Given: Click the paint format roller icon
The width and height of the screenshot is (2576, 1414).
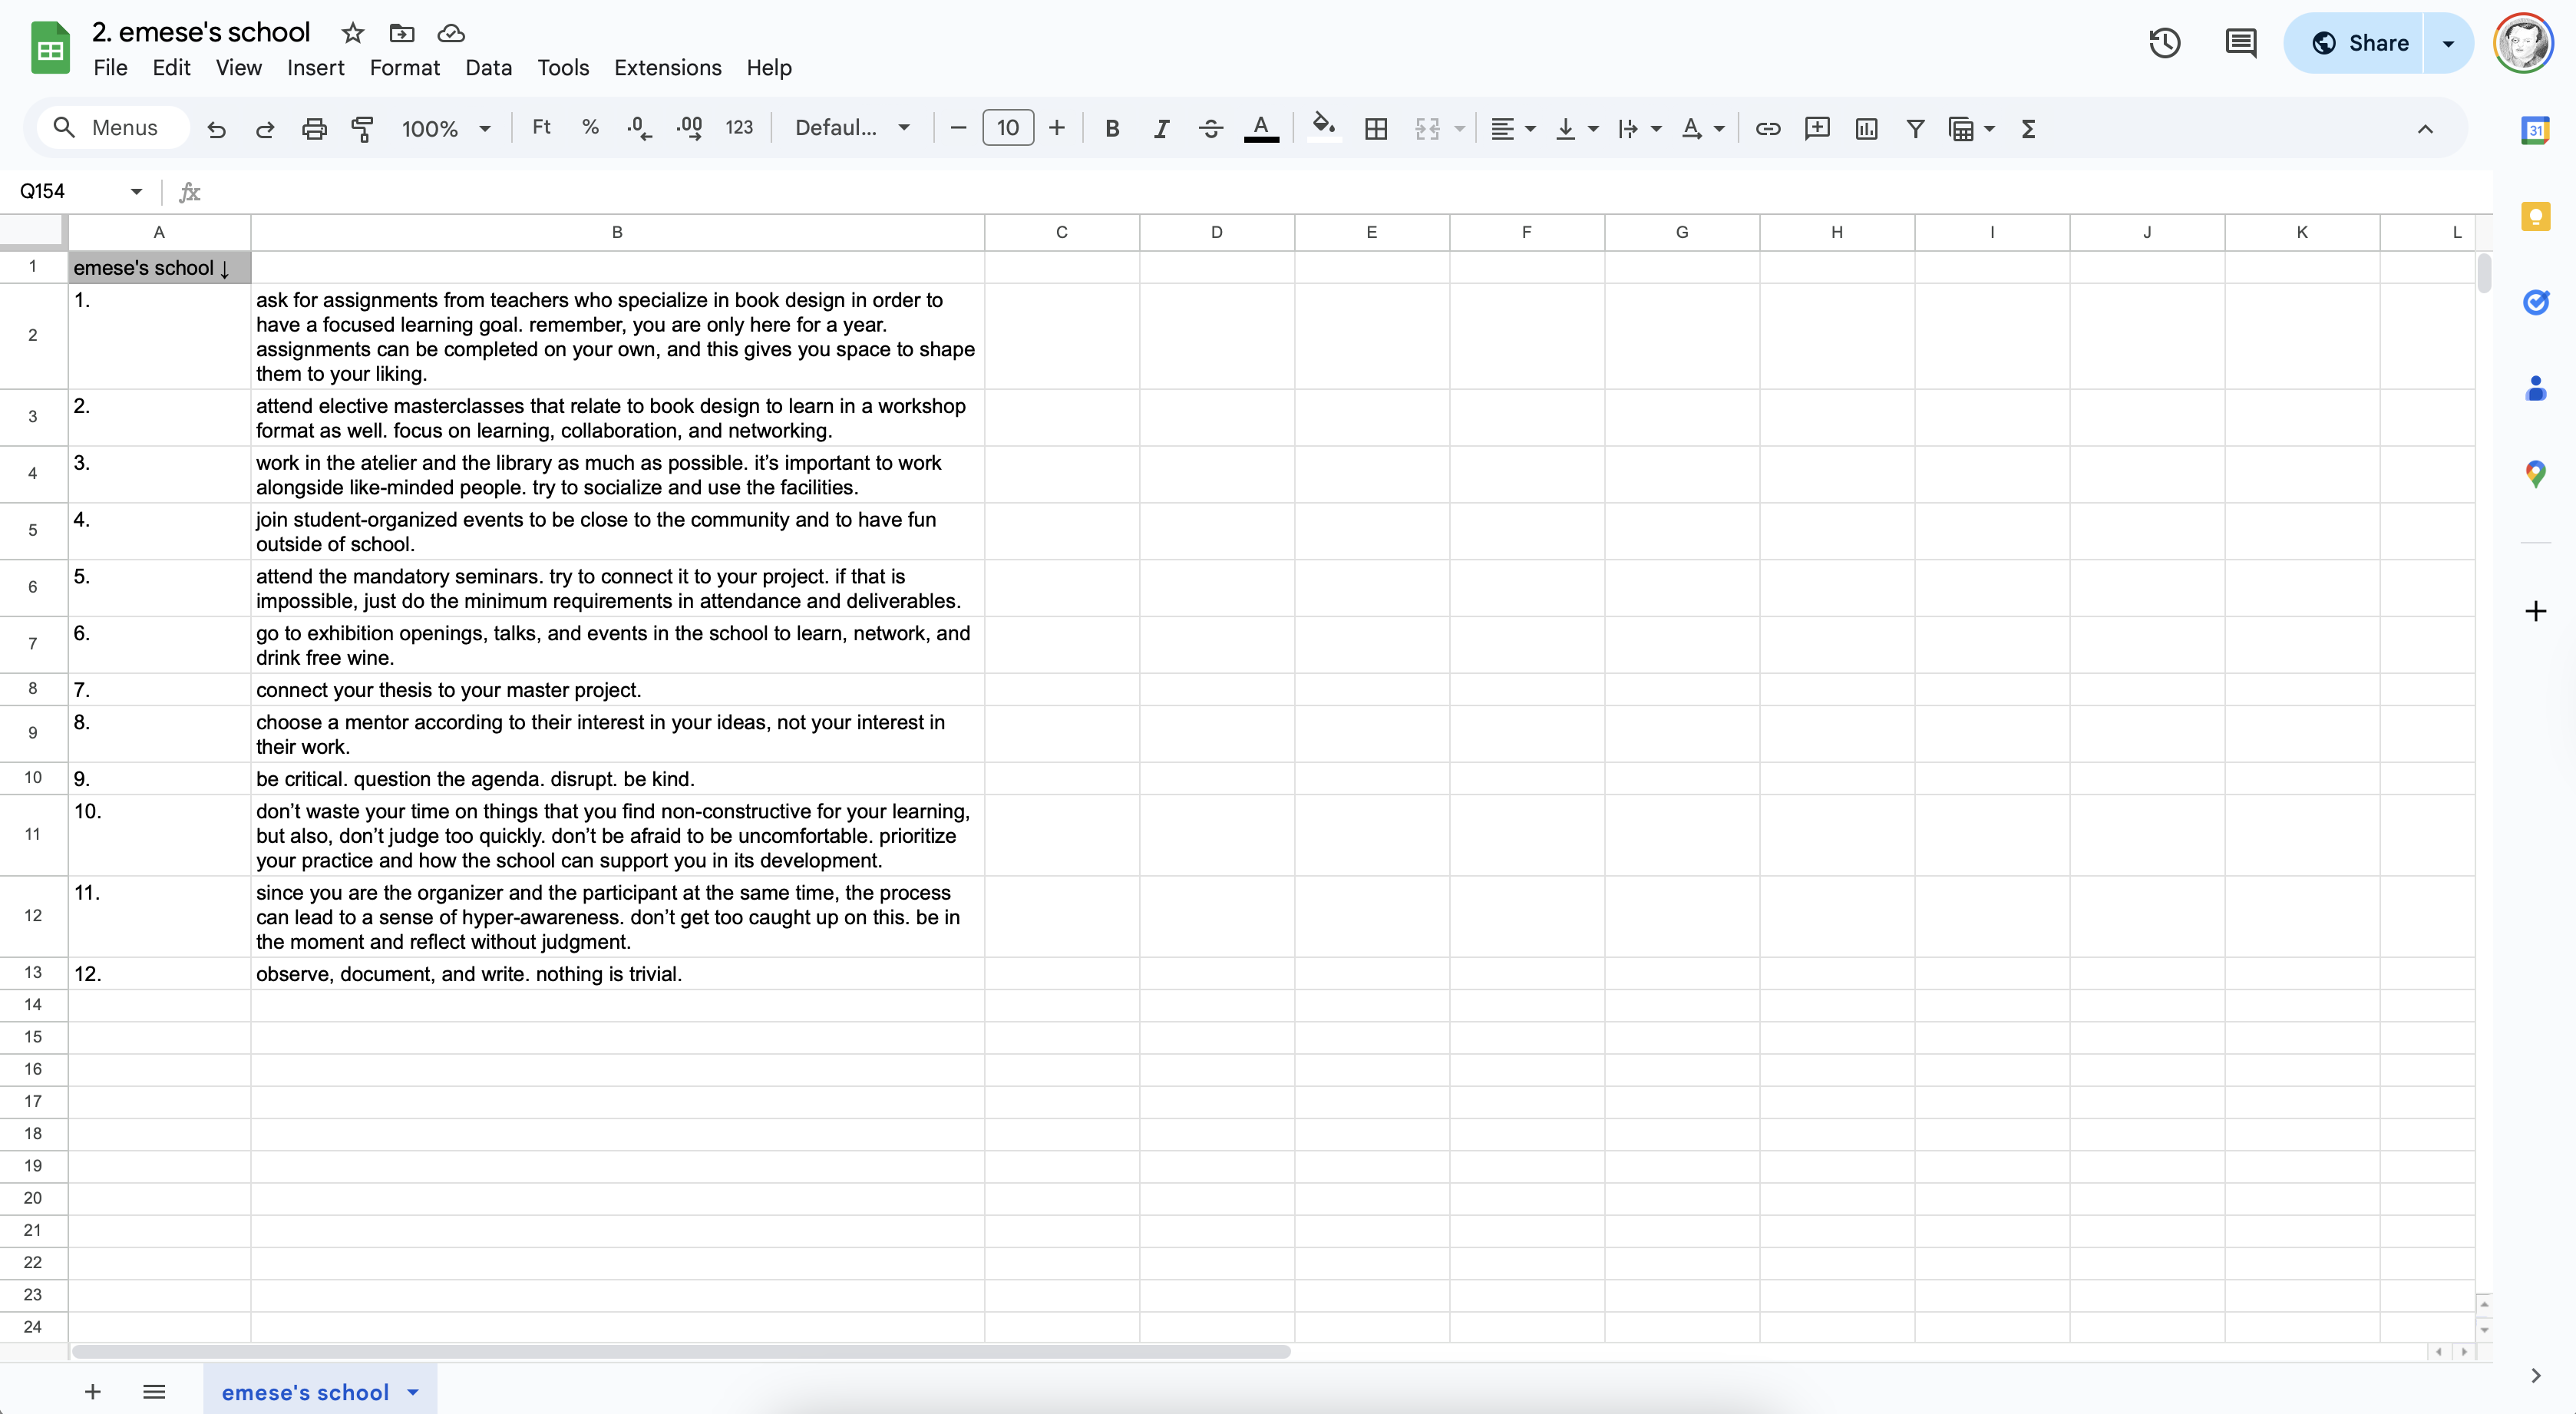Looking at the screenshot, I should (x=362, y=128).
